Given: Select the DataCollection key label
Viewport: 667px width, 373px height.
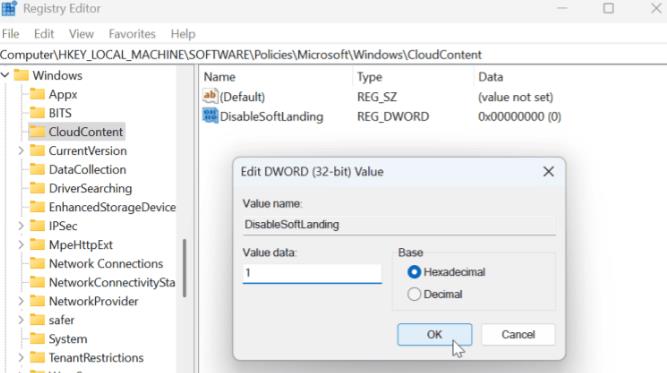Looking at the screenshot, I should [87, 169].
